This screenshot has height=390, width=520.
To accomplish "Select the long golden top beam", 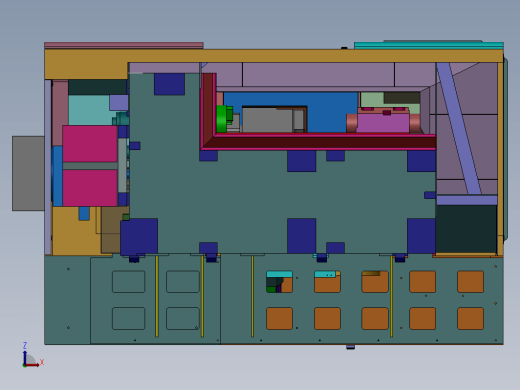I will (274, 56).
